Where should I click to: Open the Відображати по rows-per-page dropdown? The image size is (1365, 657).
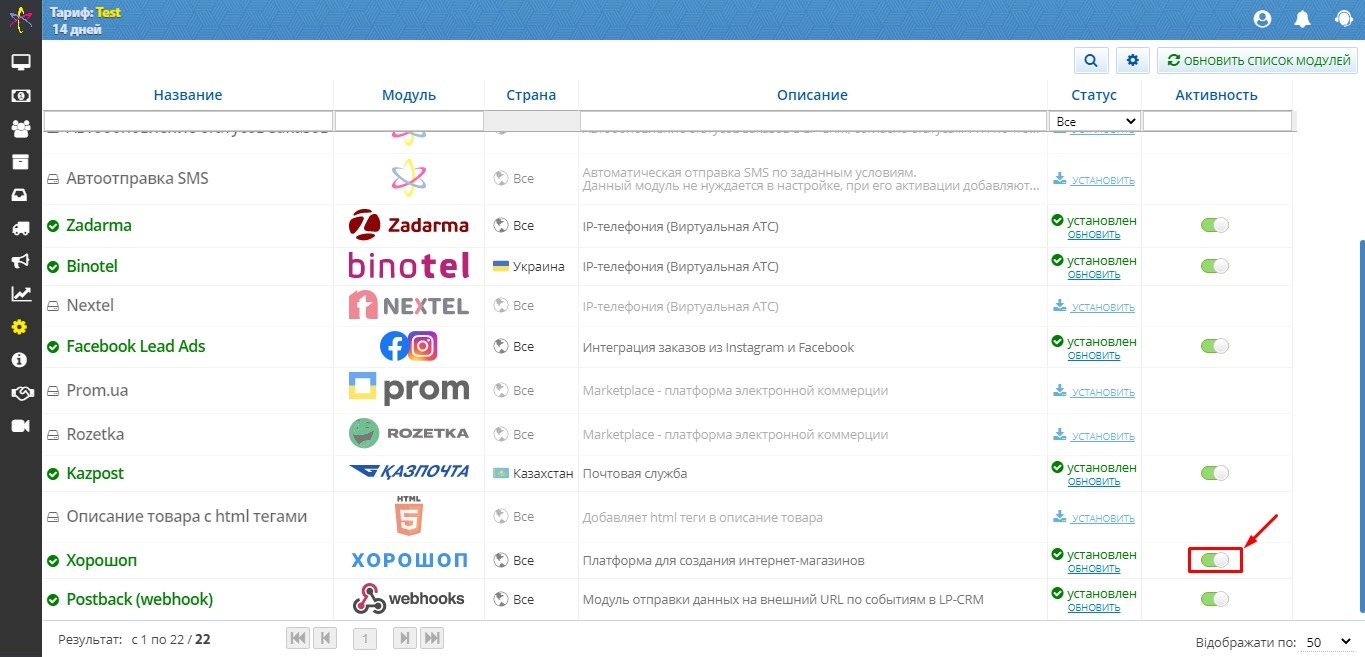pyautogui.click(x=1328, y=641)
